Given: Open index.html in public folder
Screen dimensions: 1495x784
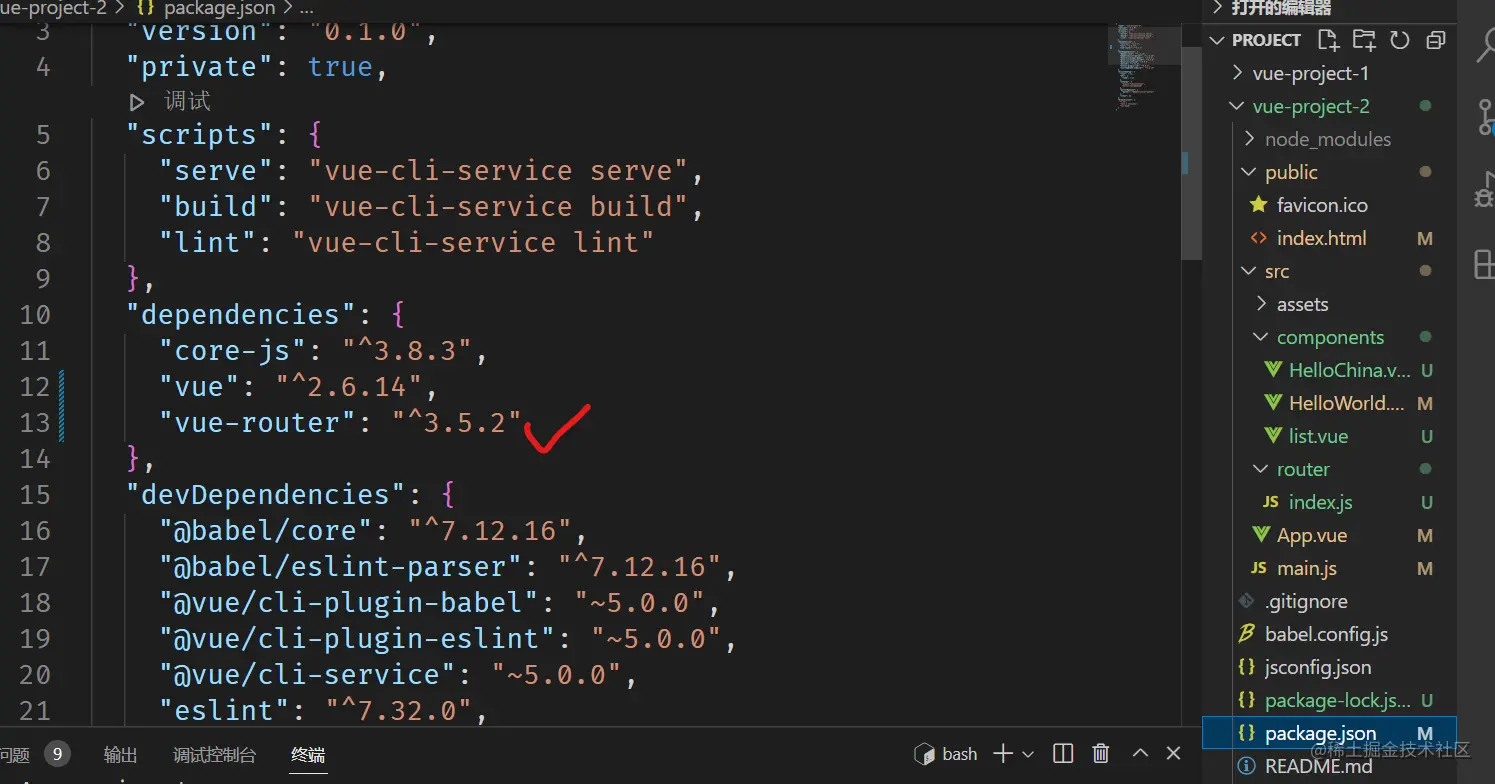Looking at the screenshot, I should (1321, 238).
